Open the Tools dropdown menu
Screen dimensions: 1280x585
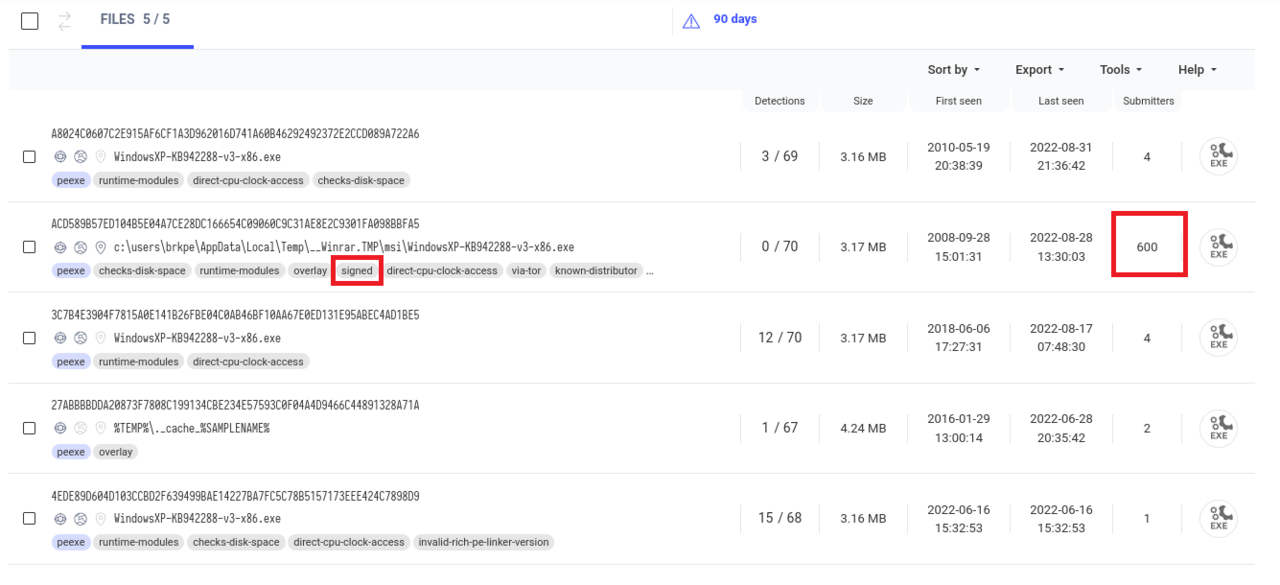1120,70
